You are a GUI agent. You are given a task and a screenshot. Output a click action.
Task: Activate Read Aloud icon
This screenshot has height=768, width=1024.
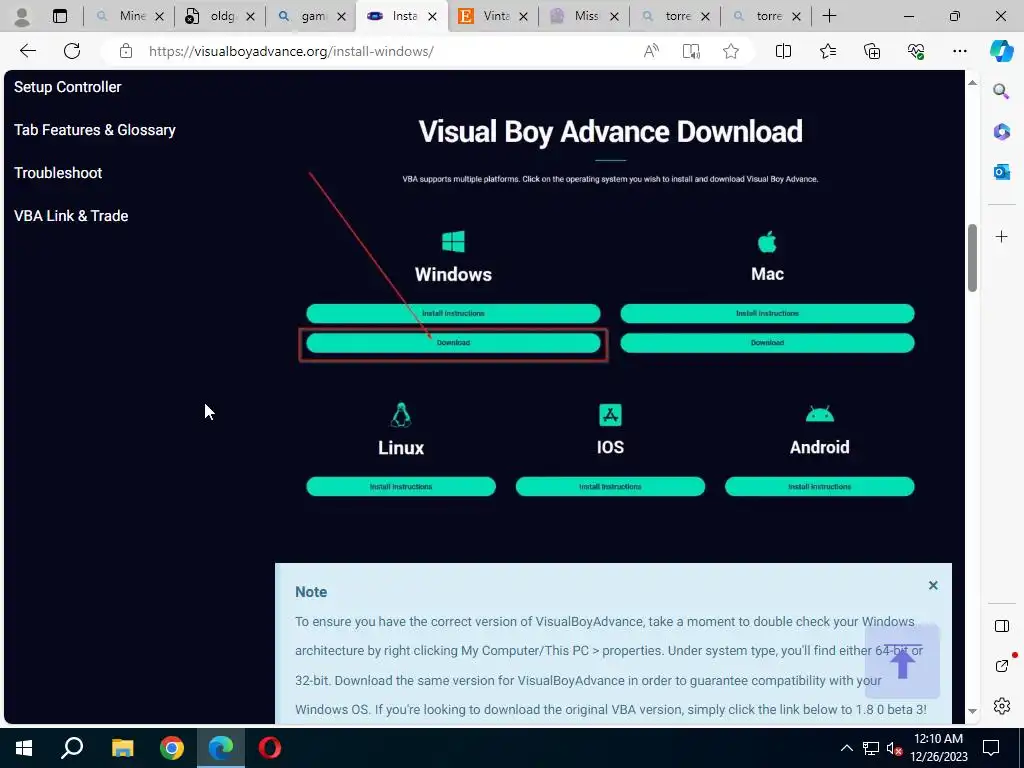click(x=651, y=51)
